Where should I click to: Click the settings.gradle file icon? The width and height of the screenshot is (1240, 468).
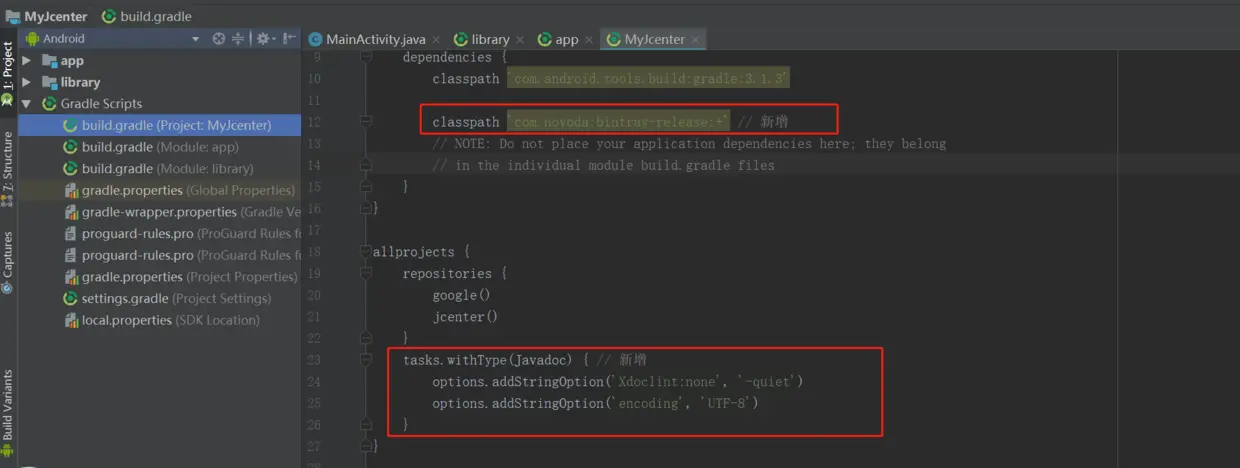[x=71, y=298]
